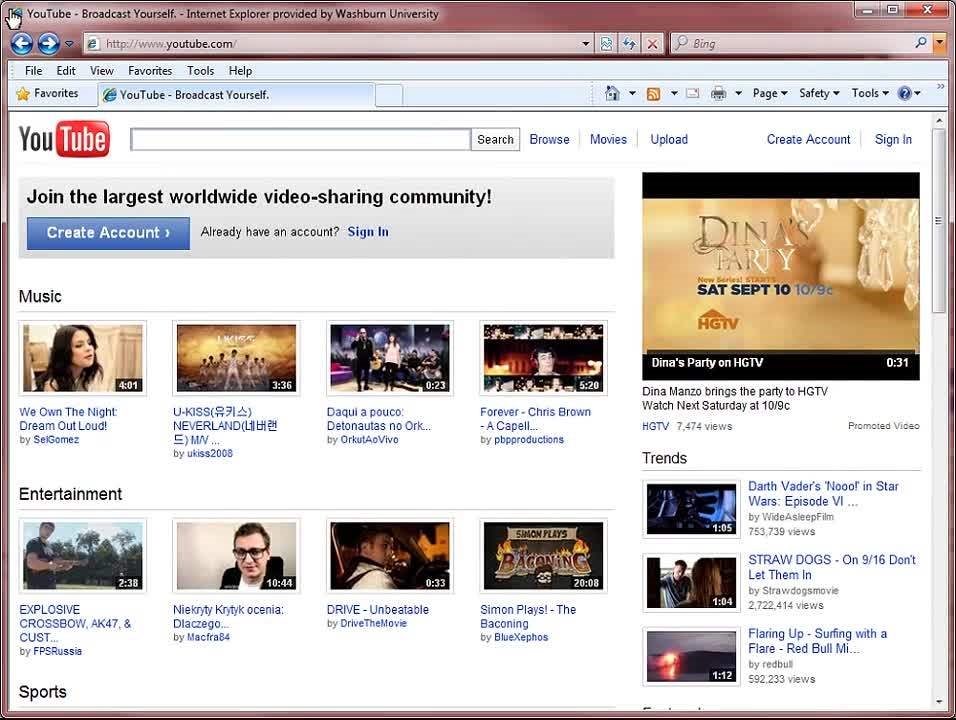The height and width of the screenshot is (720, 956).
Task: Open the View menu
Action: pos(102,71)
